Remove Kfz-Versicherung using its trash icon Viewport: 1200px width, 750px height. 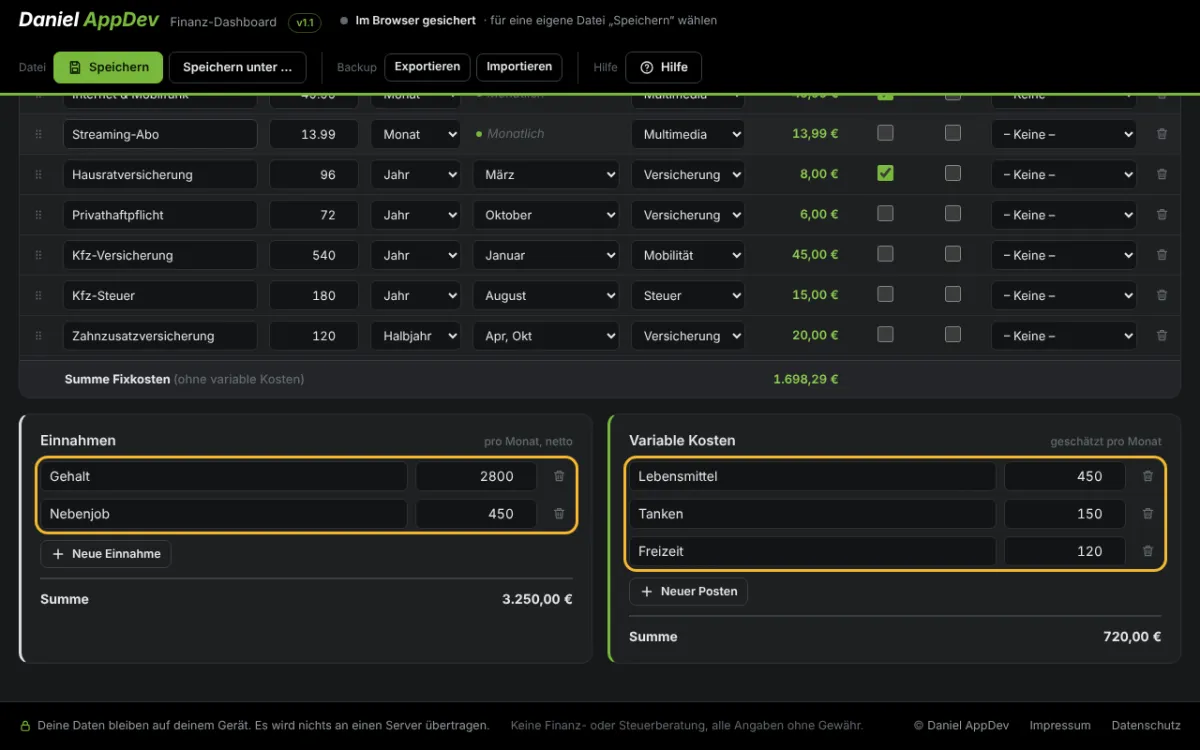(x=1161, y=255)
